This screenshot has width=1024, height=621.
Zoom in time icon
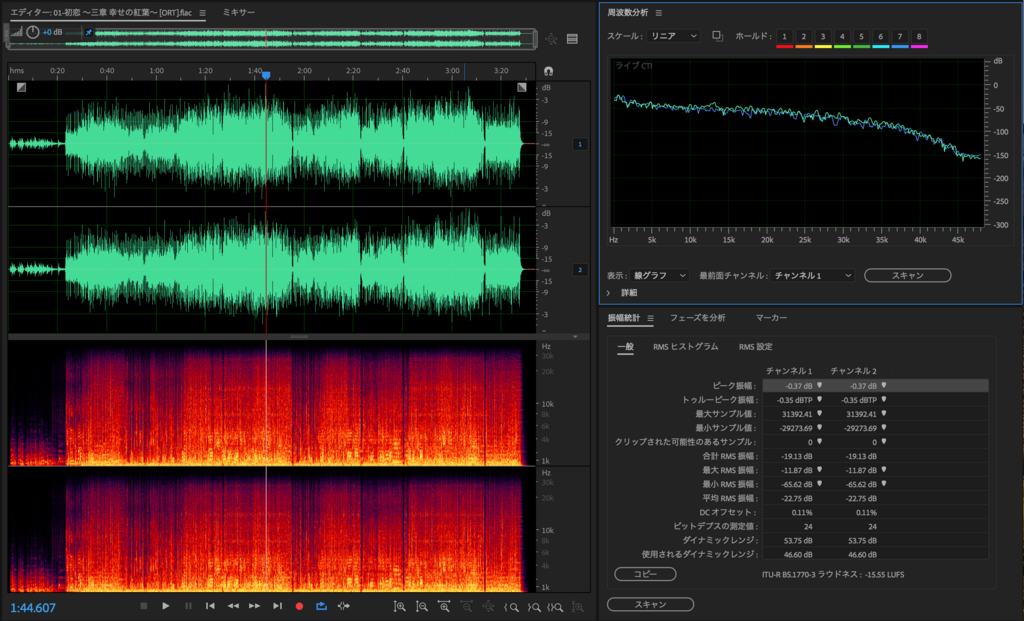point(444,607)
